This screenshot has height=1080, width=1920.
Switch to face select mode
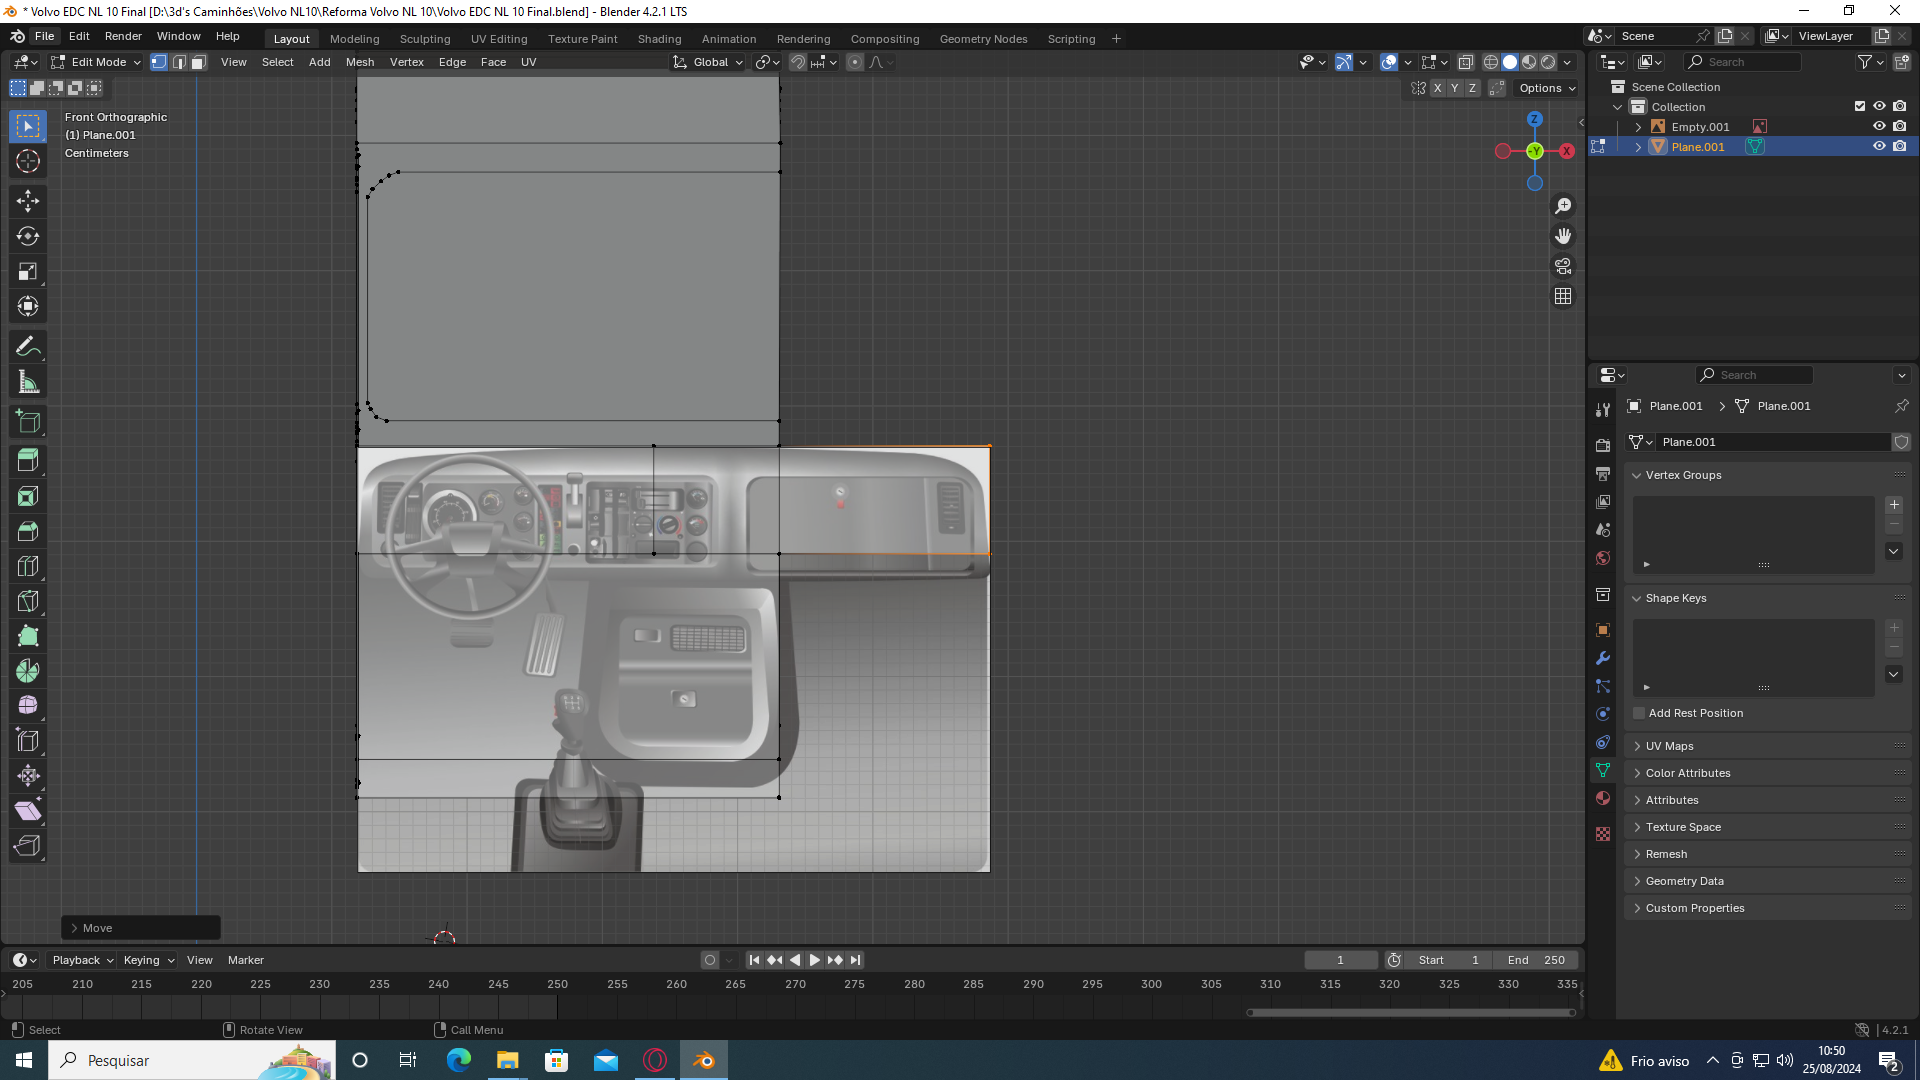pos(198,62)
